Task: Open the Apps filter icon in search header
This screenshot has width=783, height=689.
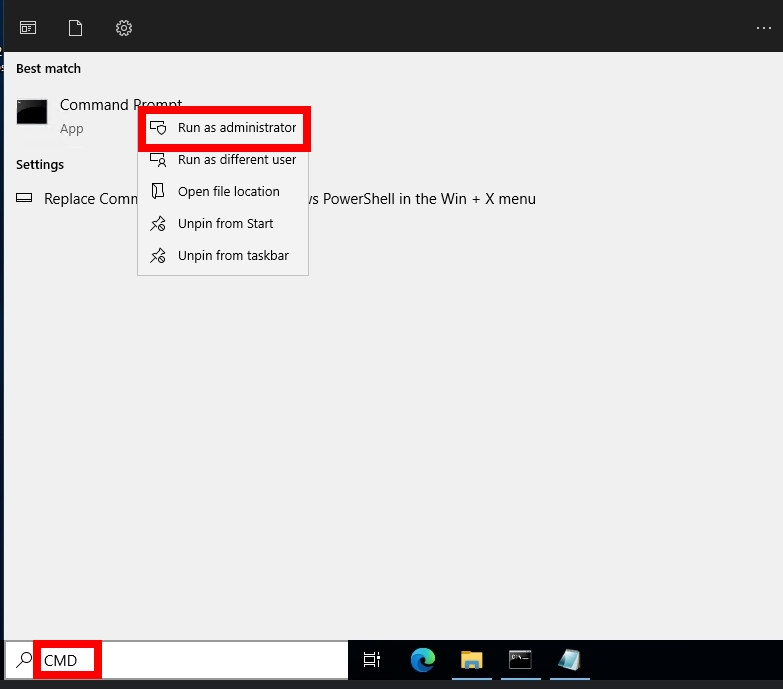Action: (x=28, y=28)
